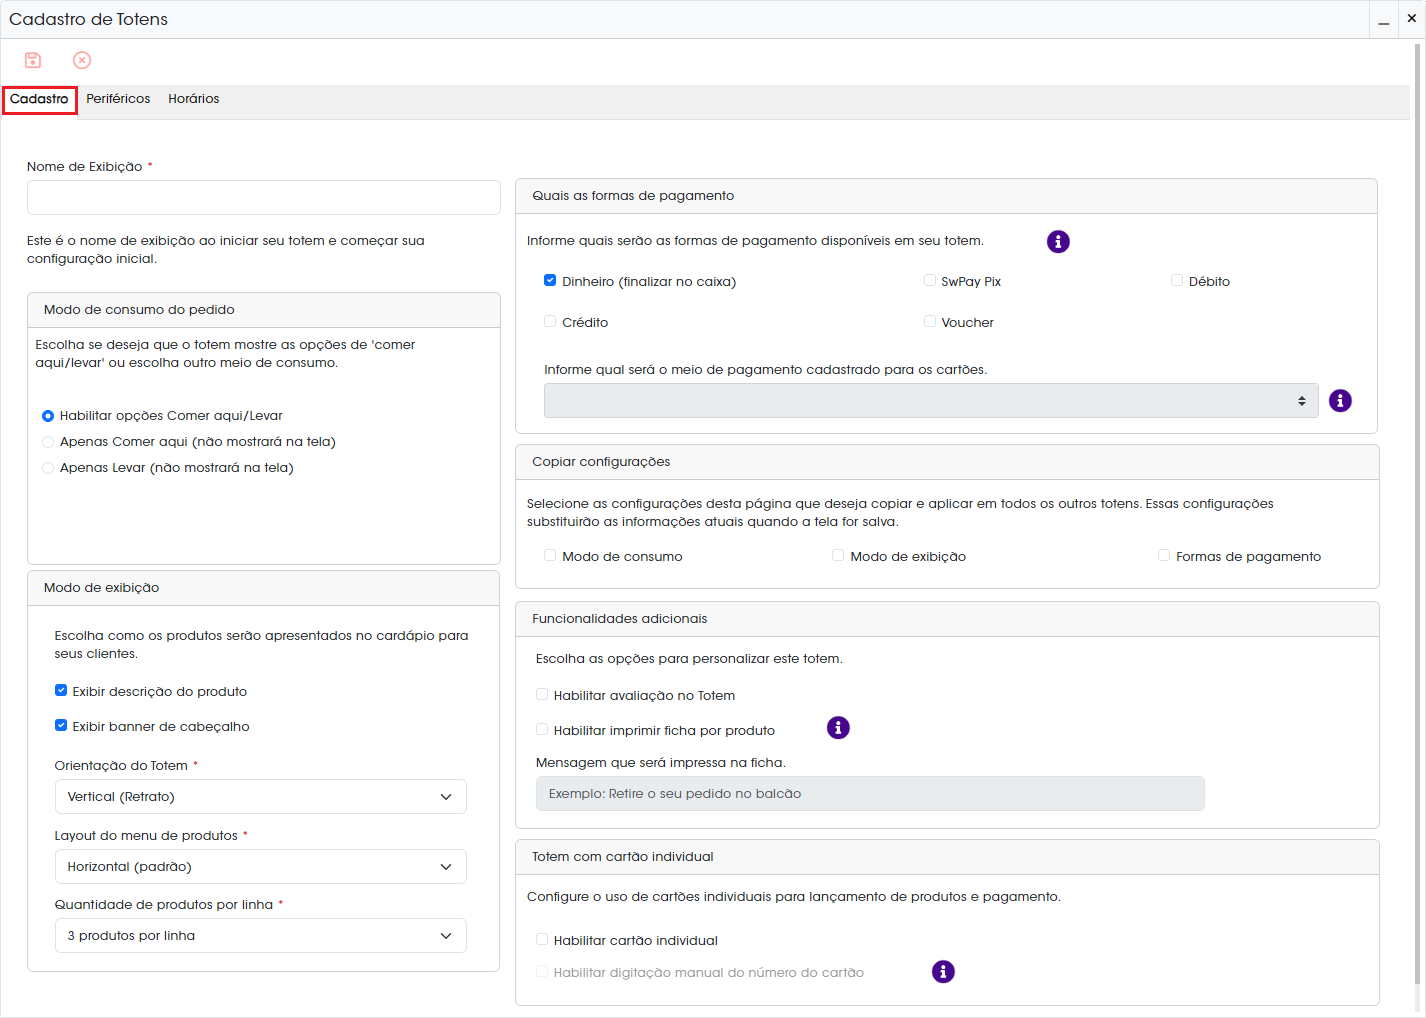Click info icon beside imprimir ficha por produto
Screen dimensions: 1426x1018
838,728
